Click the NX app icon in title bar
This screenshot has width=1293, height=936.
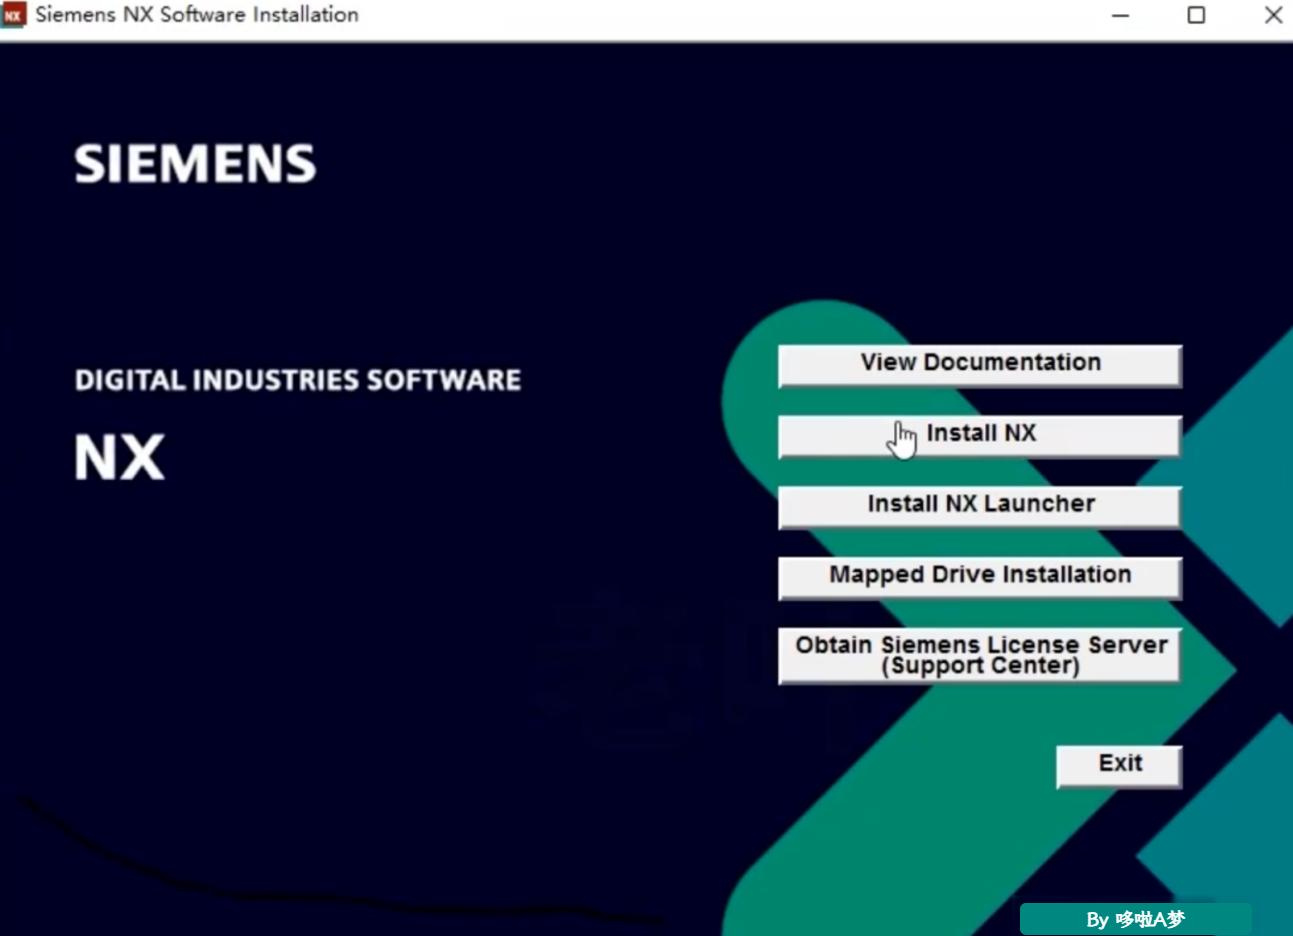coord(13,15)
